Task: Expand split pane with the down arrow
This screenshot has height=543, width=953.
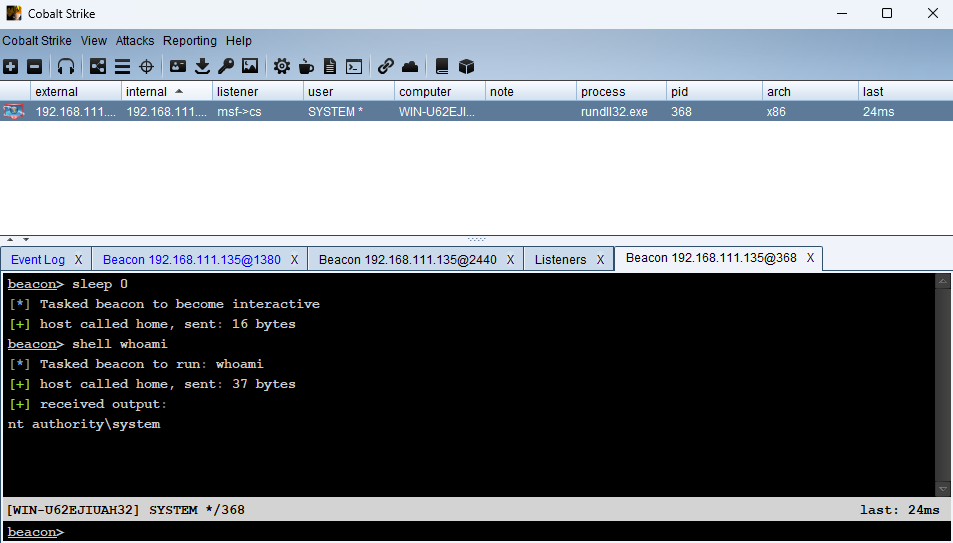Action: [26, 240]
